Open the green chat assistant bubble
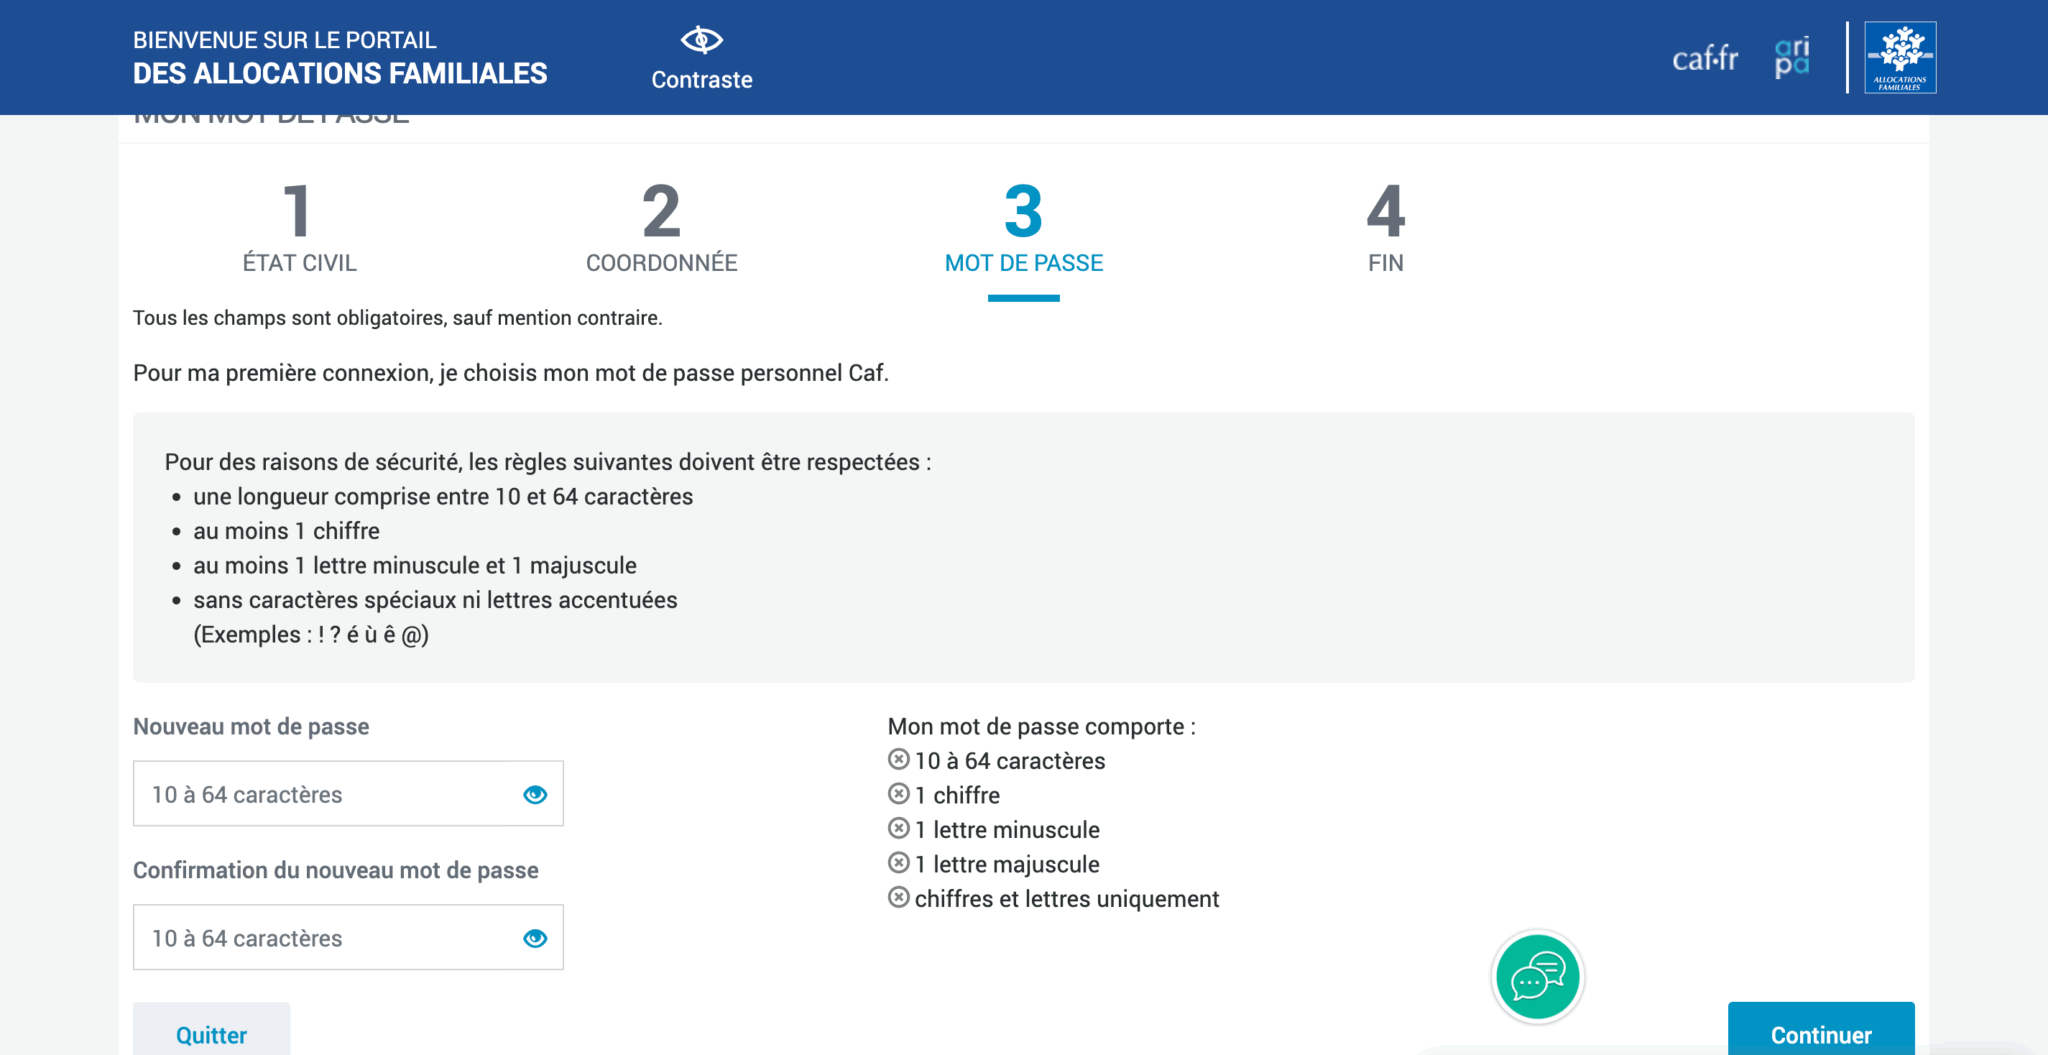This screenshot has height=1055, width=2048. (x=1537, y=977)
